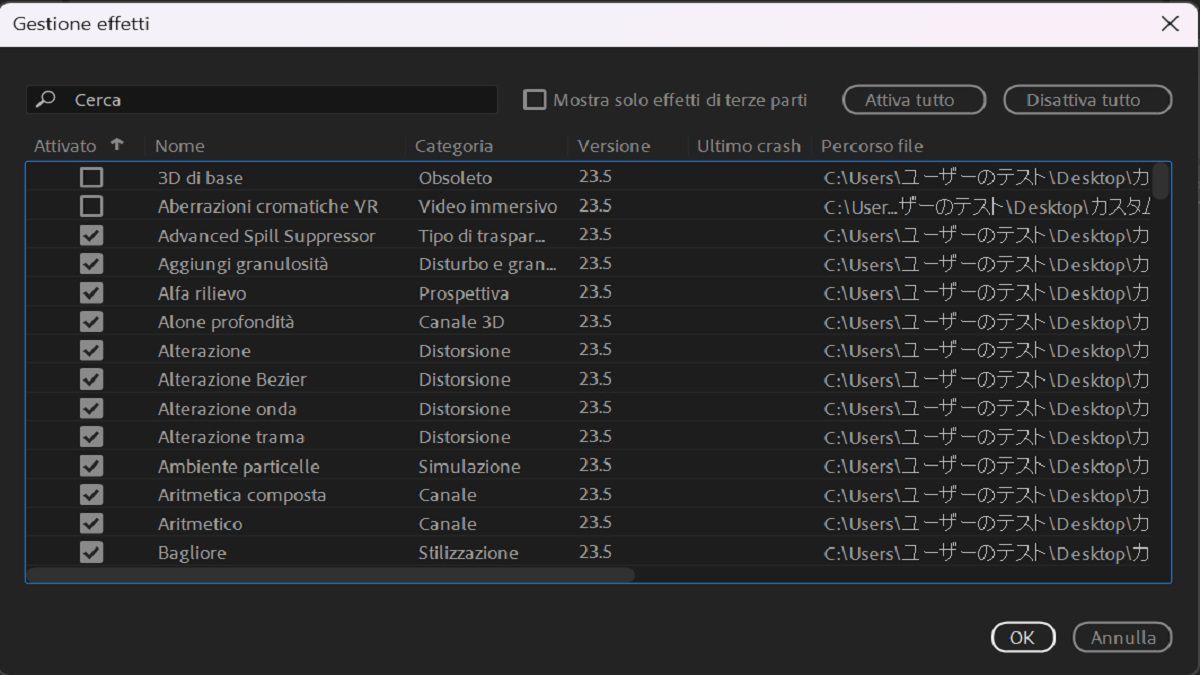Select the Alfa rilievo effect name
The height and width of the screenshot is (675, 1200).
(202, 293)
